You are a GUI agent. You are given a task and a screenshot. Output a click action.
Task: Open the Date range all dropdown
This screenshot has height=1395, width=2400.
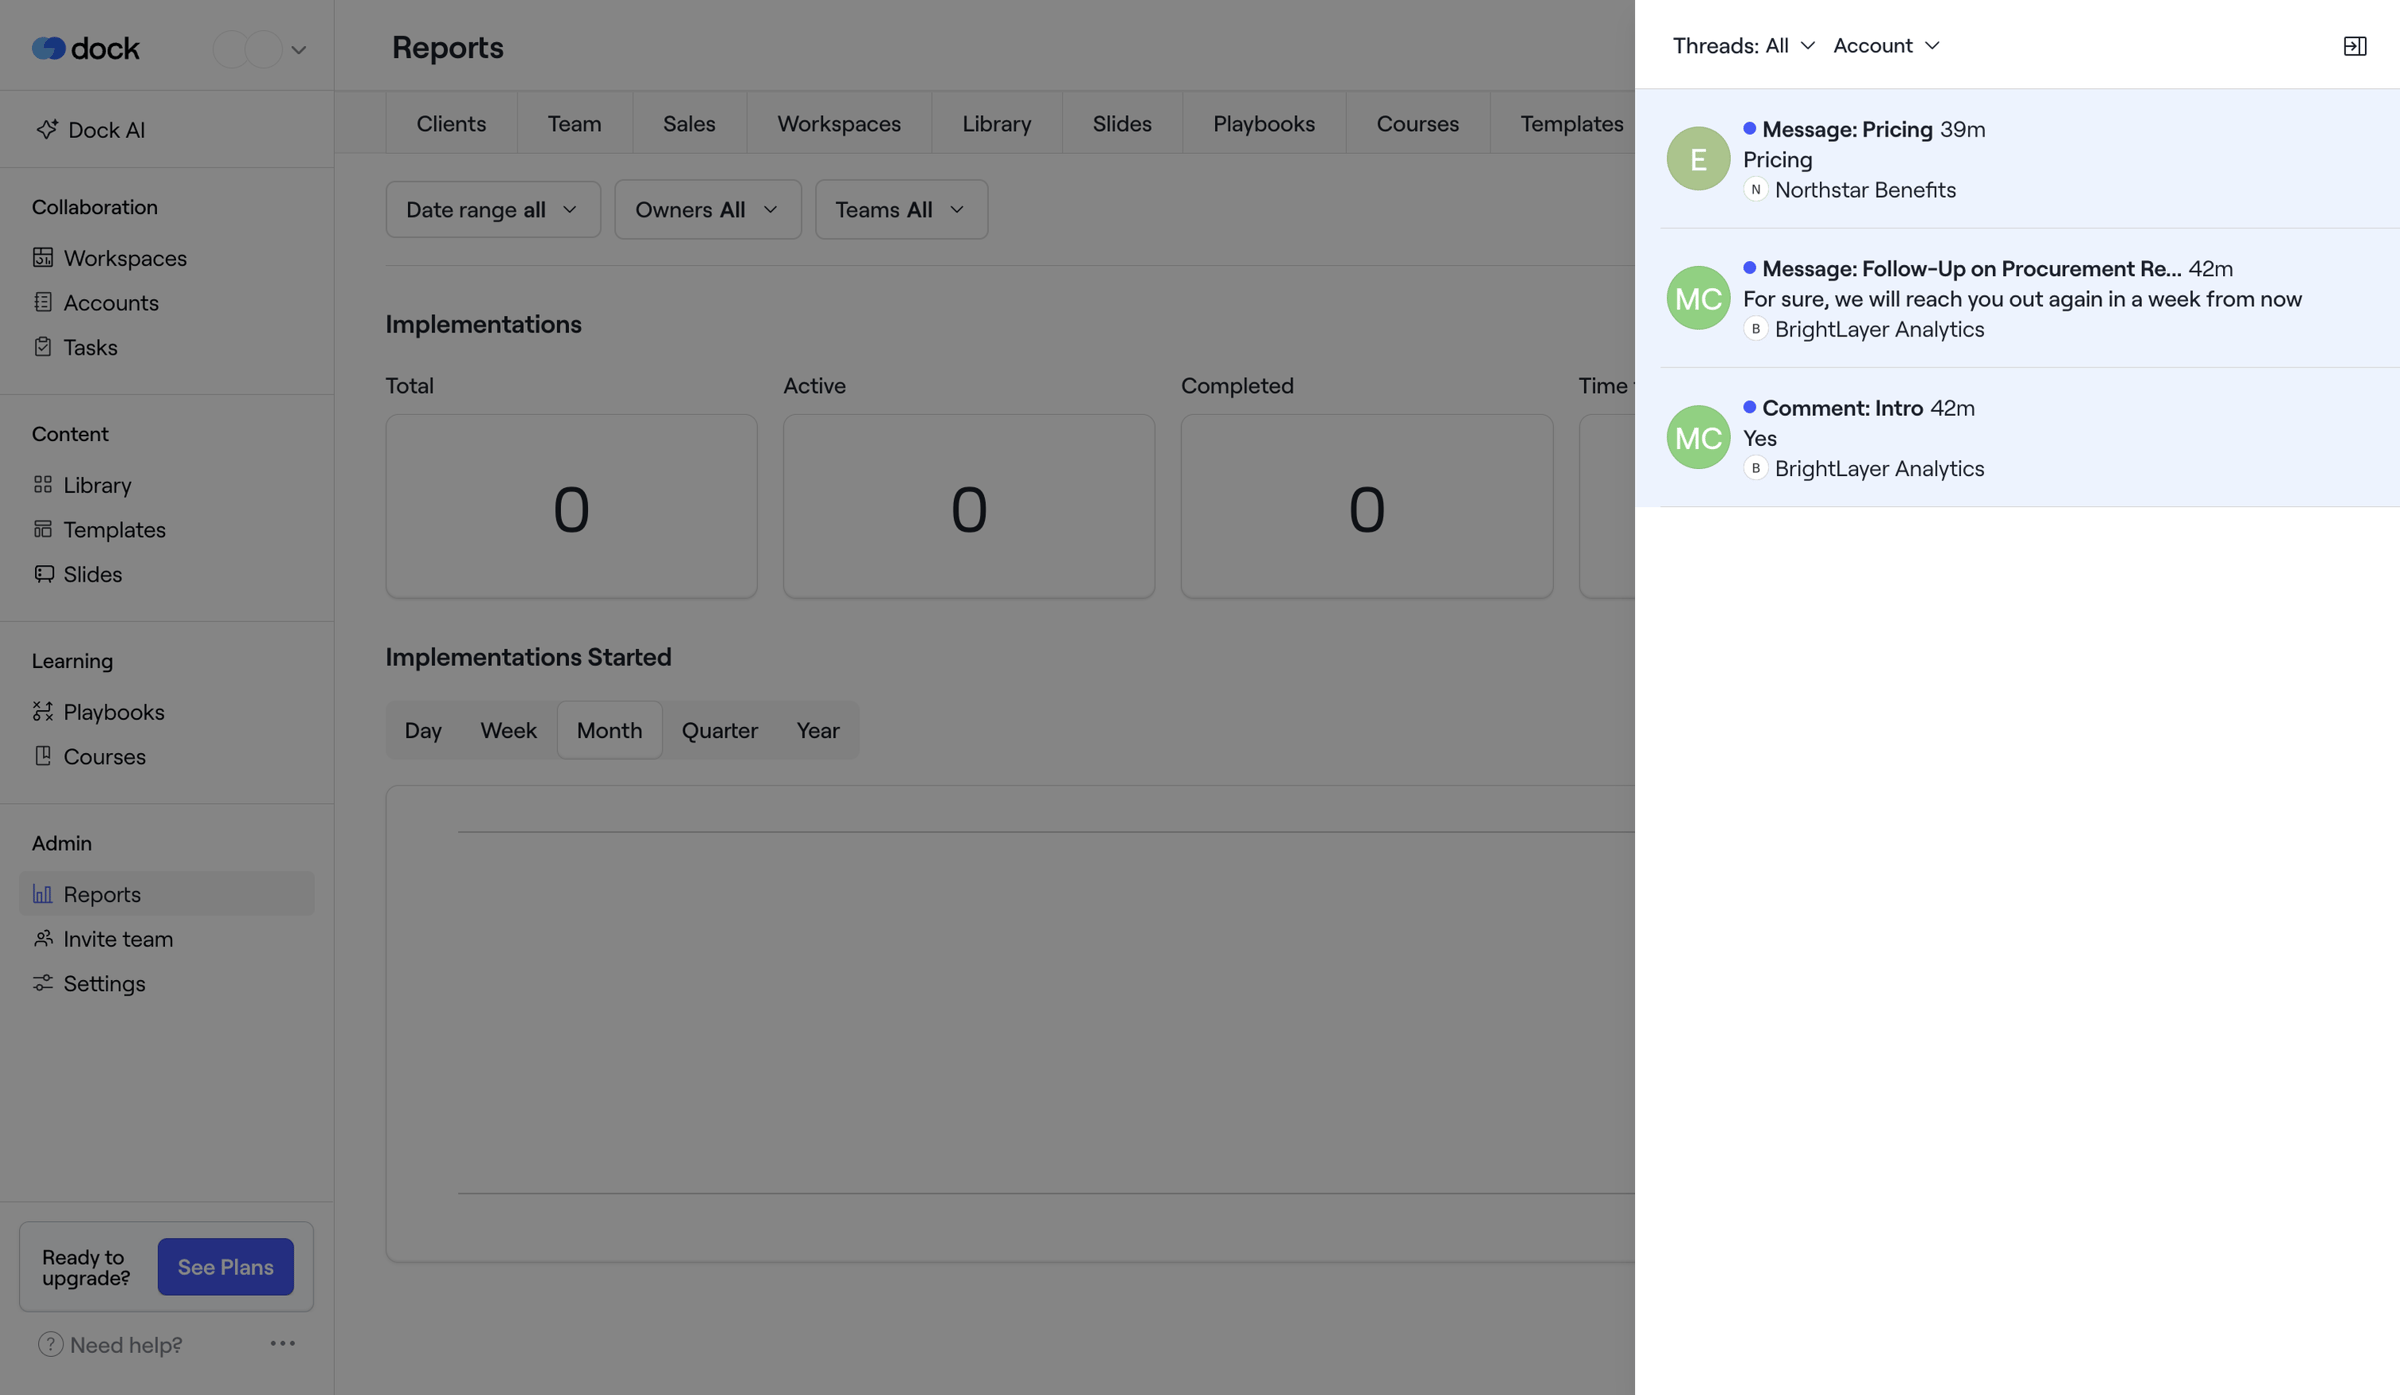[493, 209]
